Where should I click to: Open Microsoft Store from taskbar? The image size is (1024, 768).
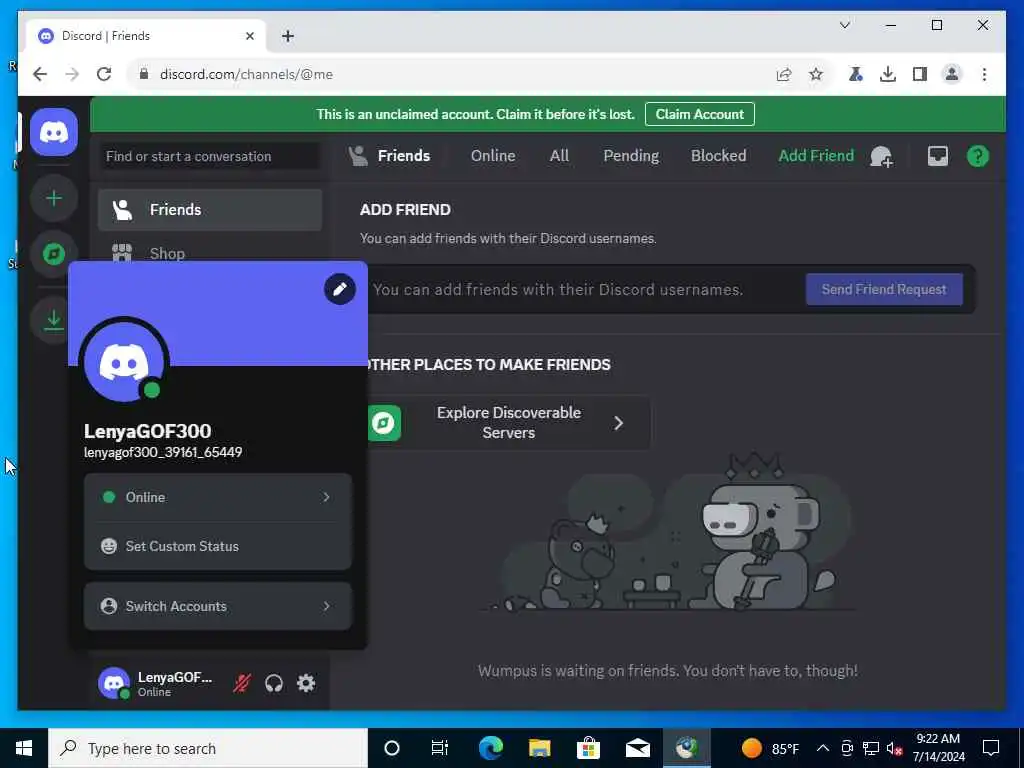coord(588,748)
